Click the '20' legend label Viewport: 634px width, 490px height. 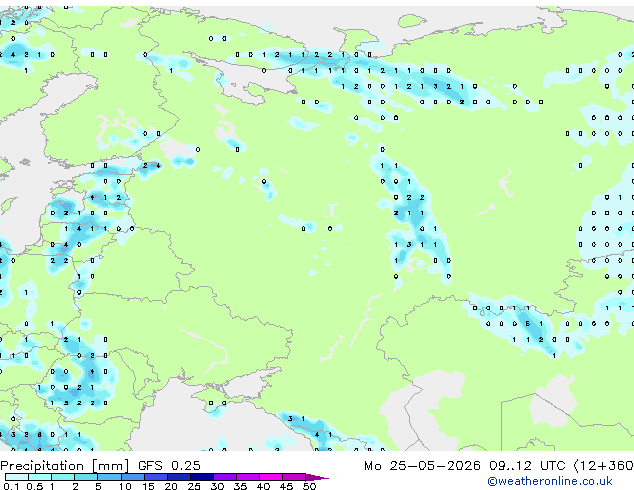[x=171, y=486]
